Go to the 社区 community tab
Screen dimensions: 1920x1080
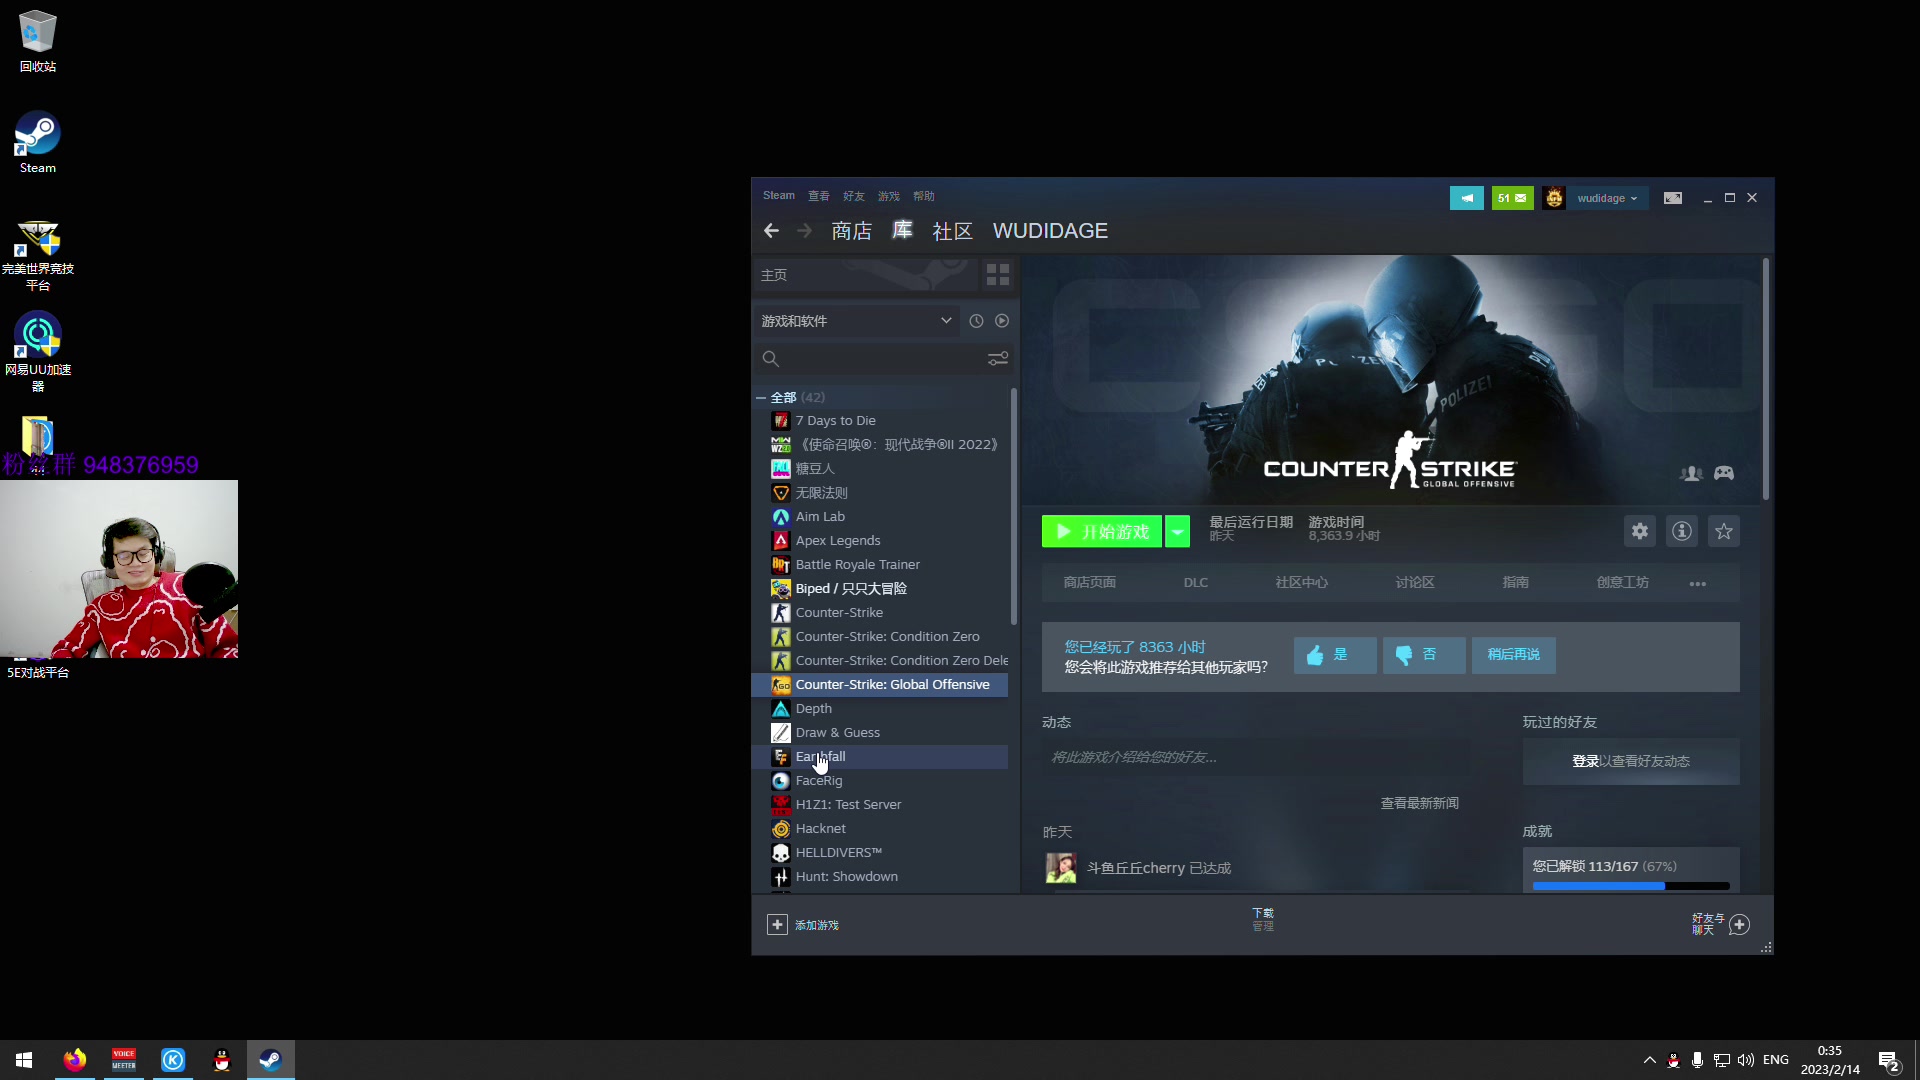tap(952, 231)
